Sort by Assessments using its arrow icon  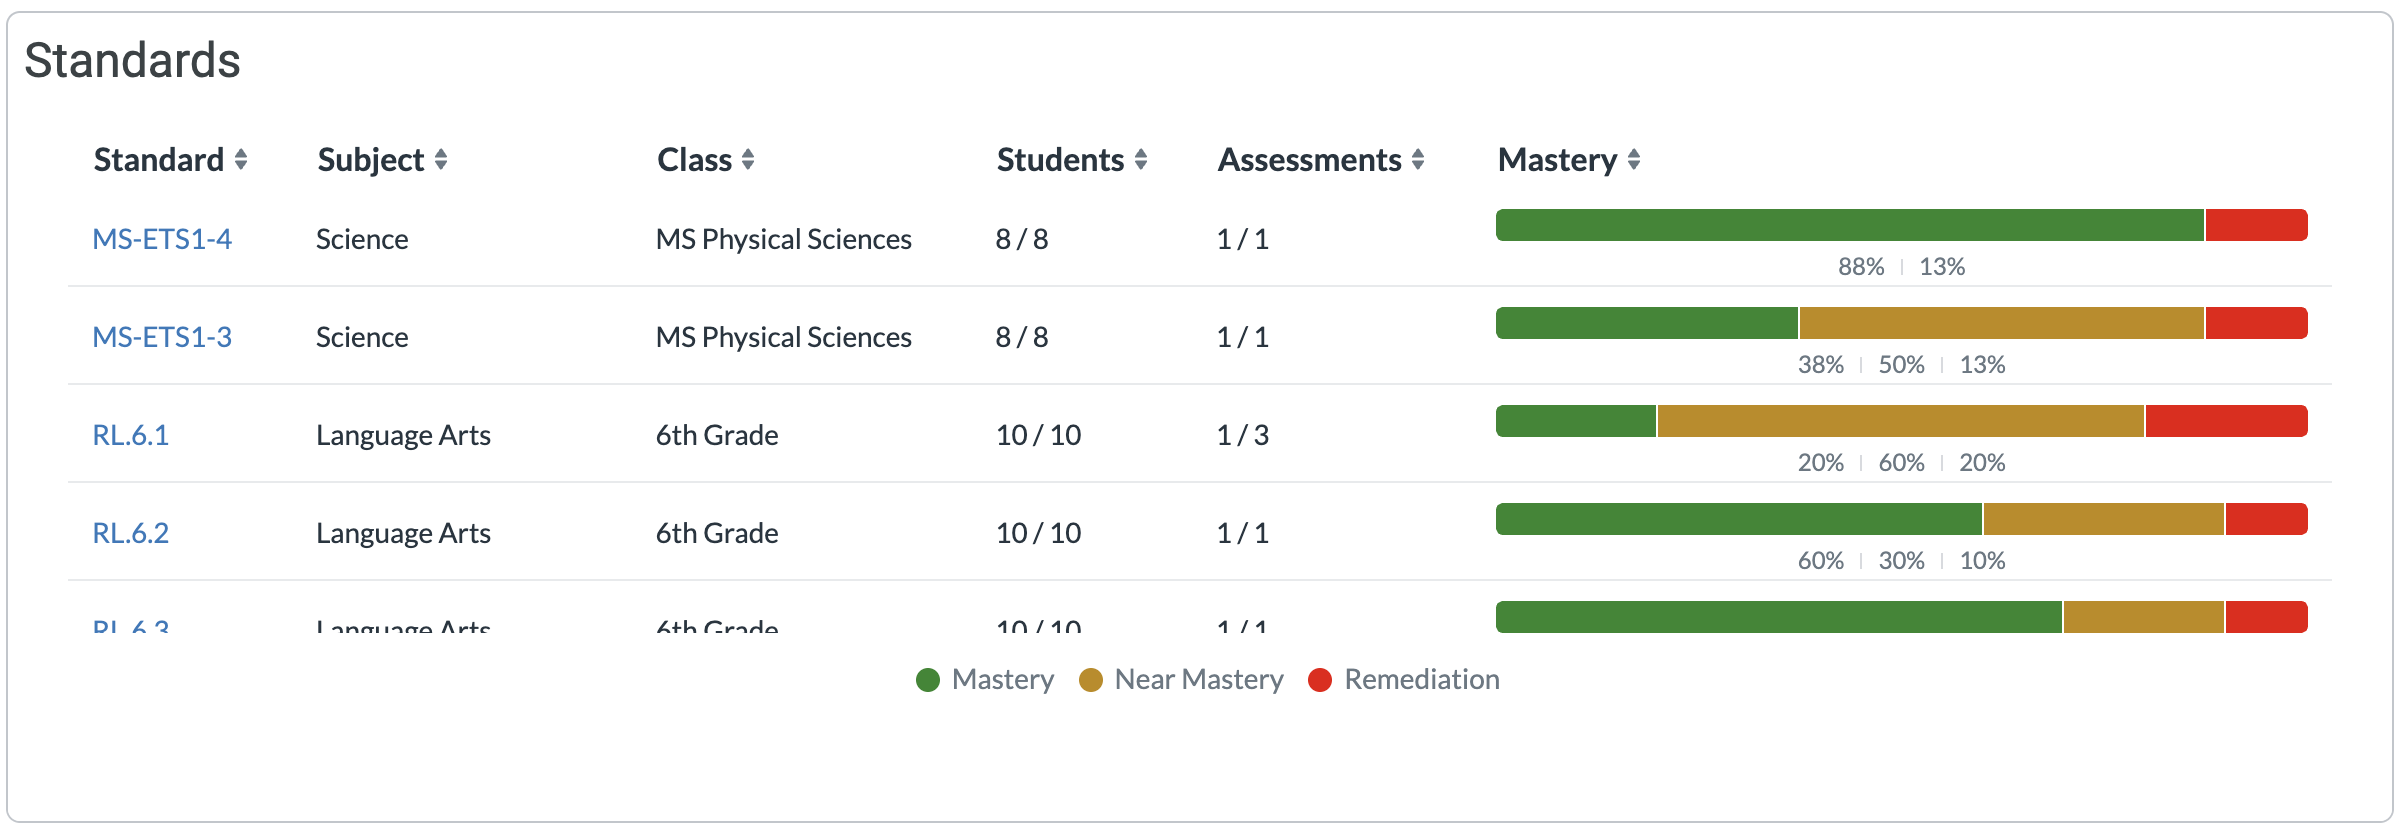pyautogui.click(x=1418, y=160)
